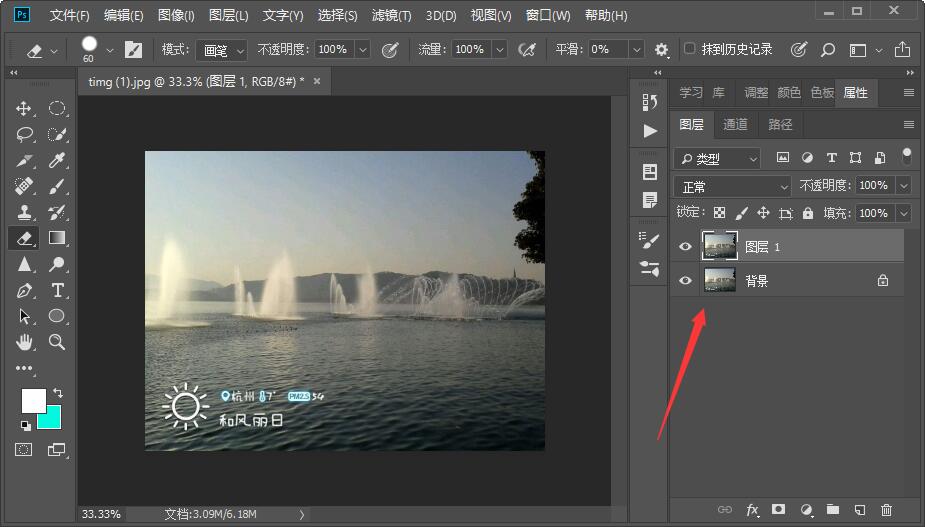Click the share icon
This screenshot has width=925, height=527.
tap(902, 49)
